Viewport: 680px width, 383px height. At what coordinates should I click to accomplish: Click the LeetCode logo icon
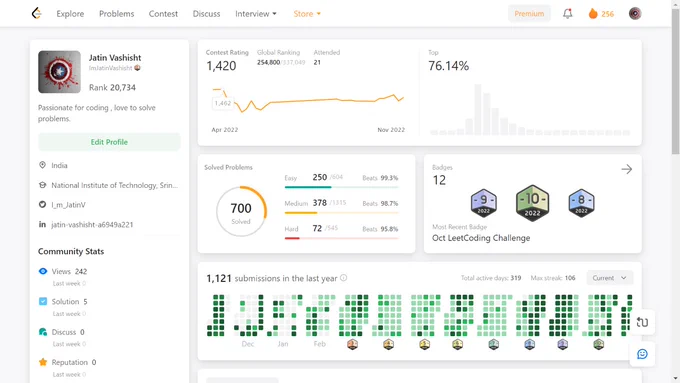point(36,13)
